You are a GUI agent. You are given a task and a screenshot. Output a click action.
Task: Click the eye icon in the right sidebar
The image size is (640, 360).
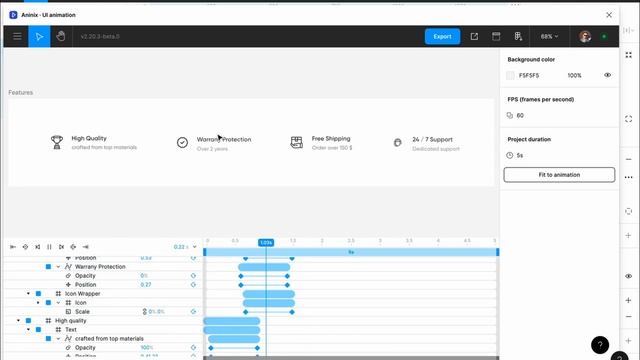click(629, 276)
